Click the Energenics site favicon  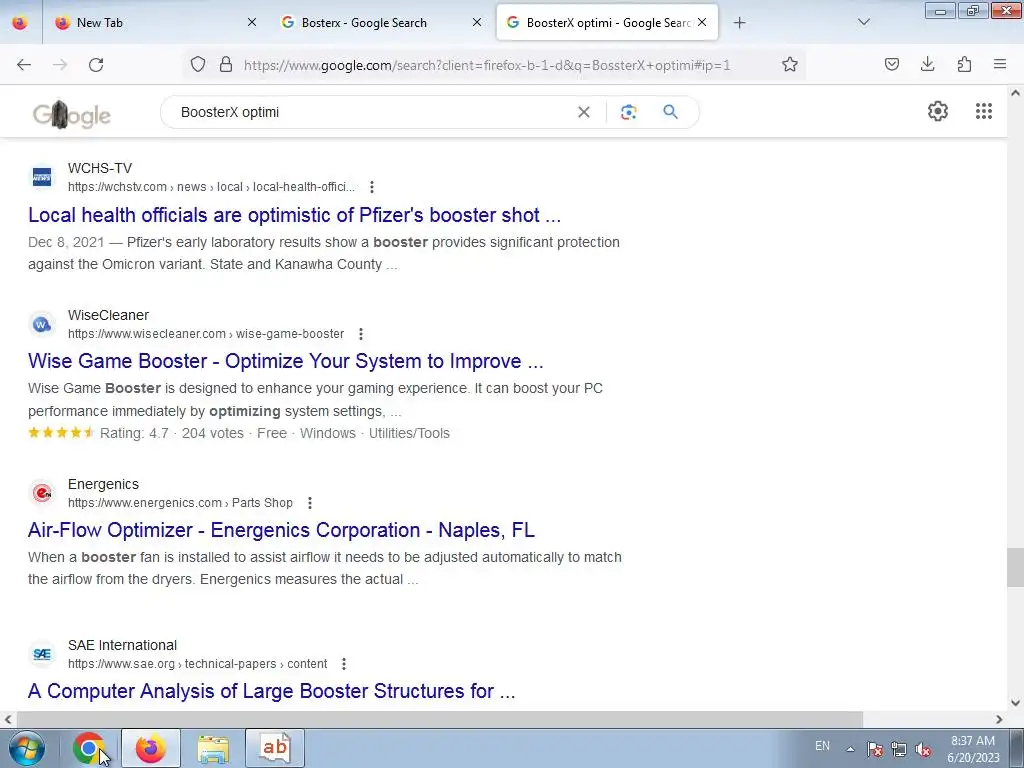(42, 493)
